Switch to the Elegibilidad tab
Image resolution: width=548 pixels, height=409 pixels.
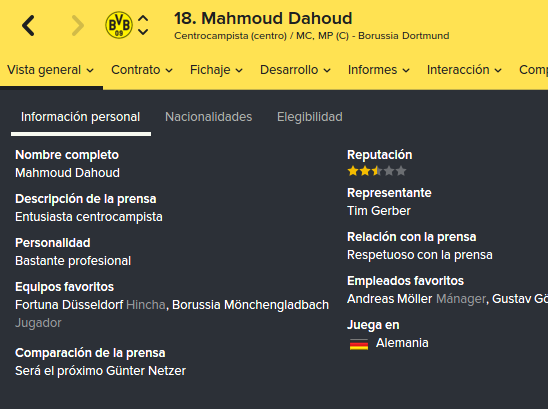[310, 117]
